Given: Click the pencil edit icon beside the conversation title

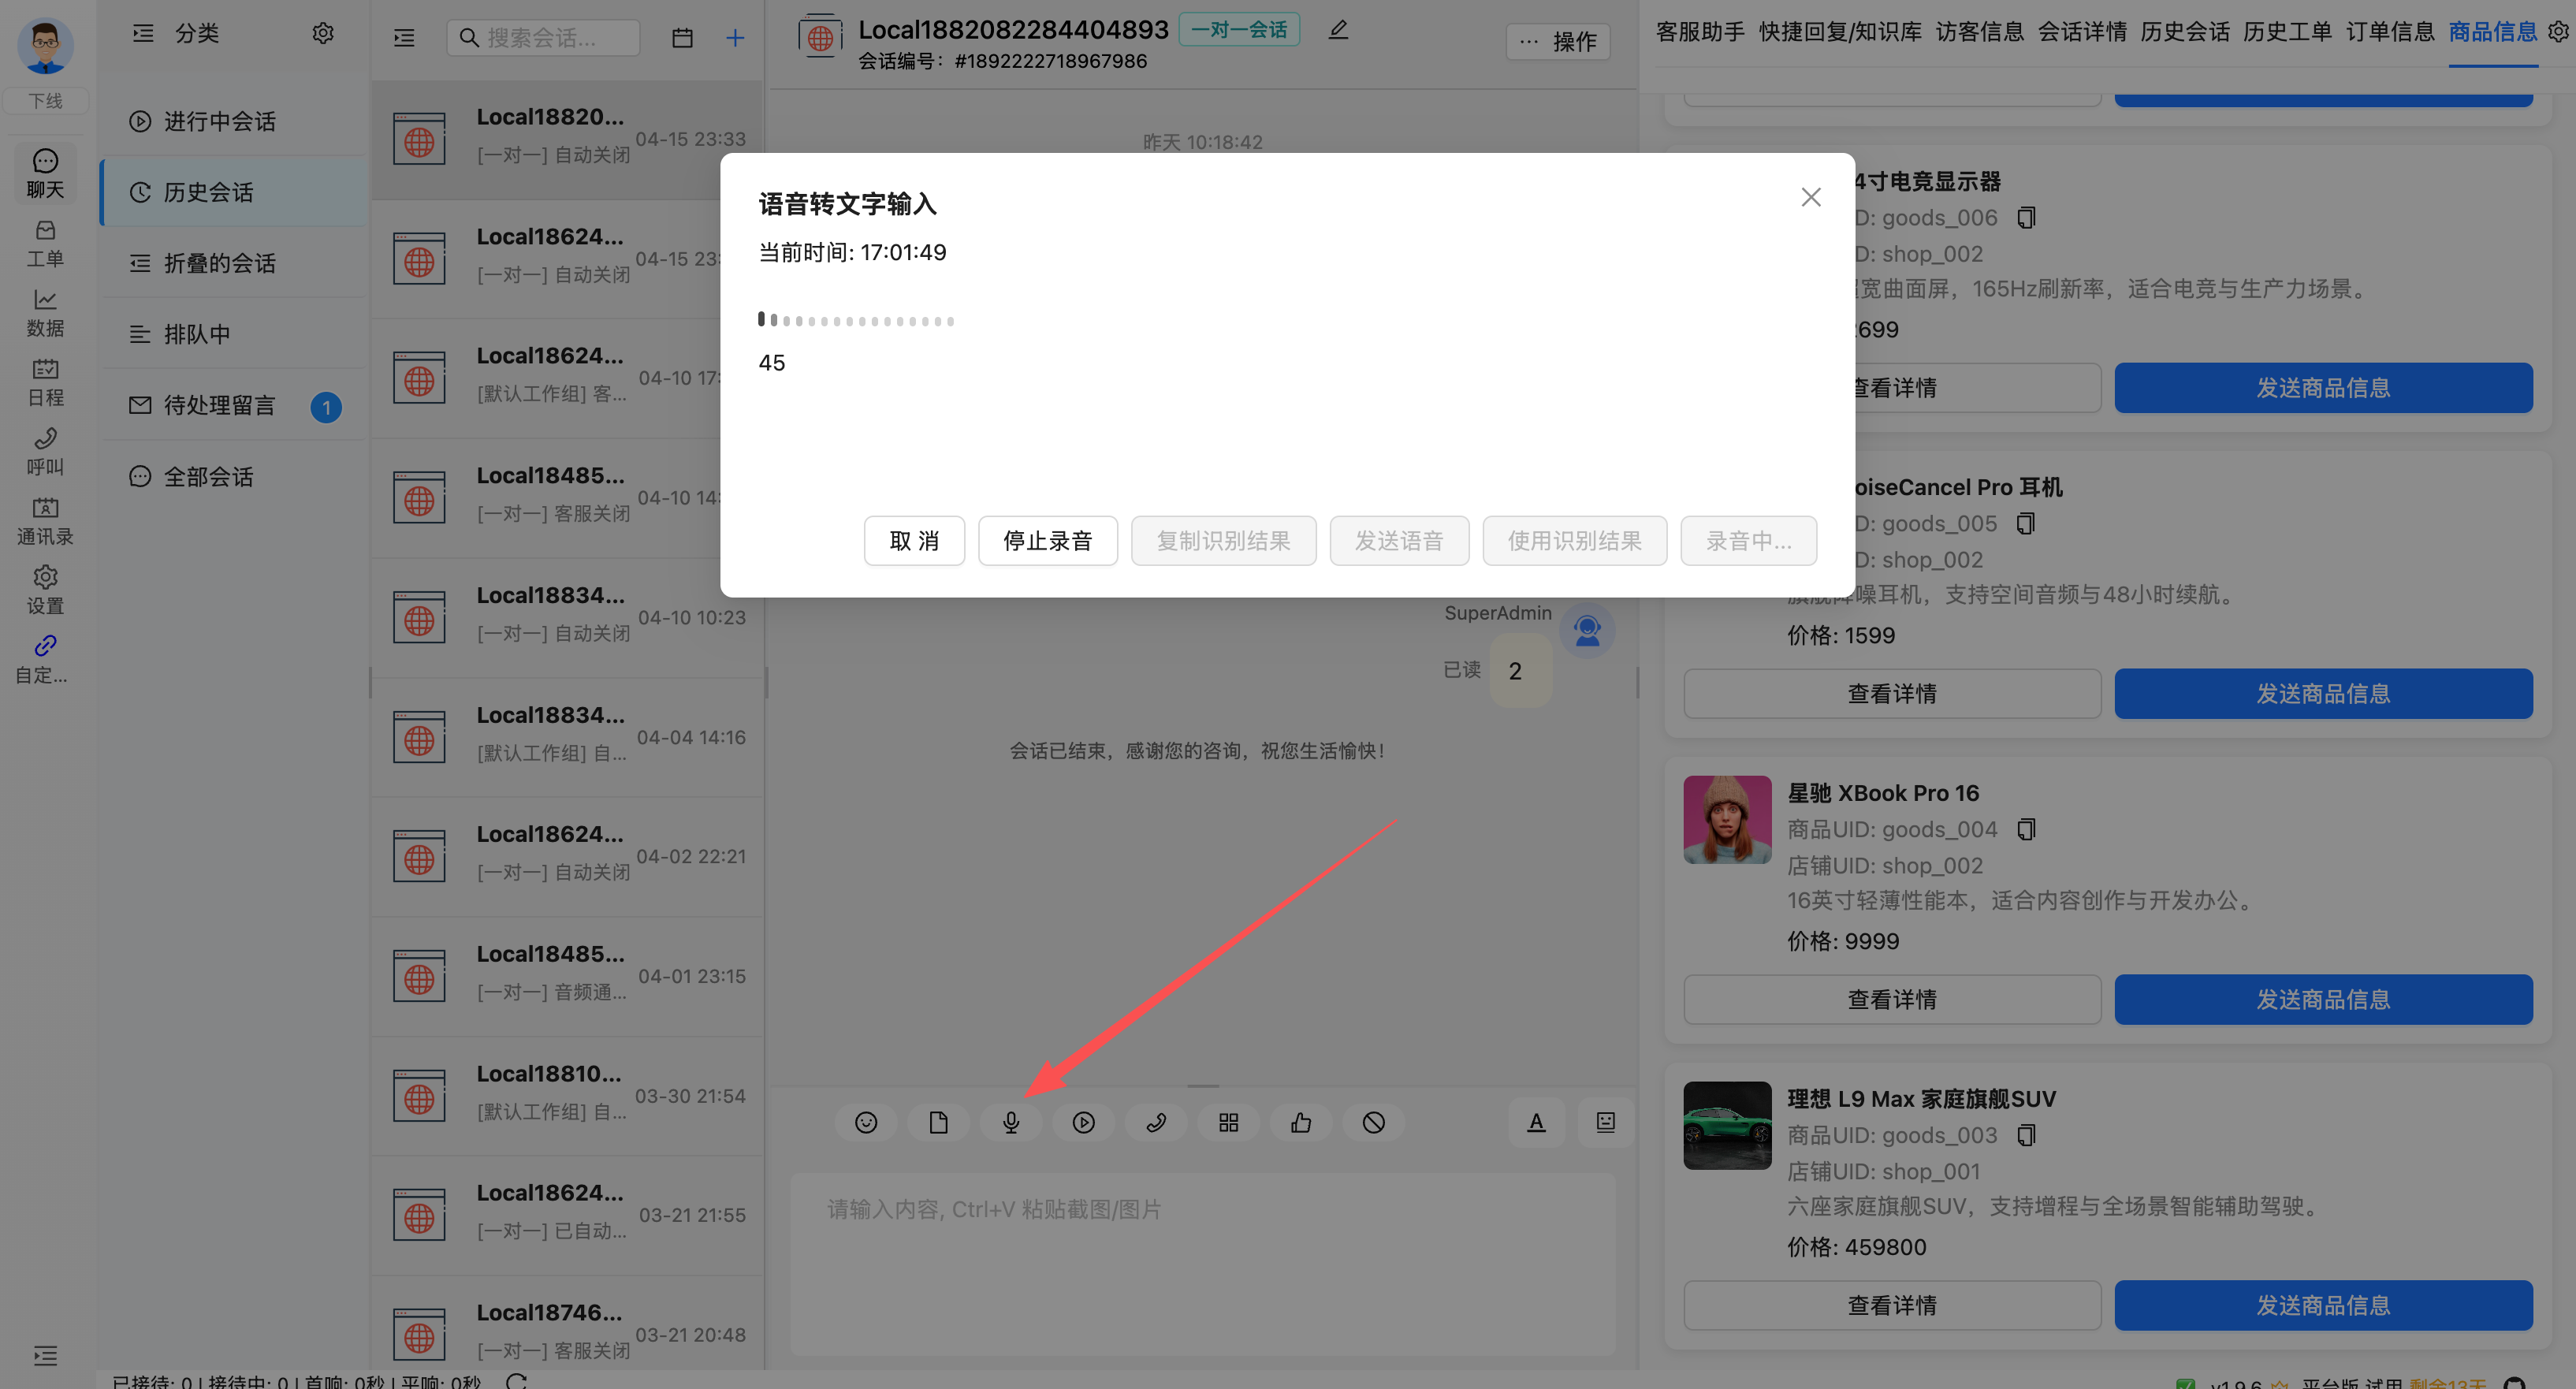Looking at the screenshot, I should pyautogui.click(x=1338, y=30).
